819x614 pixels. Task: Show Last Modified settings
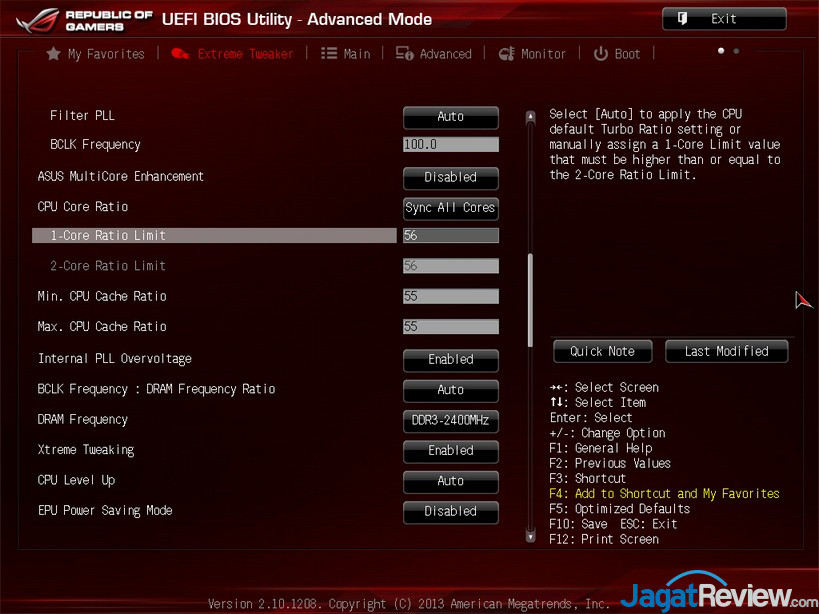[x=727, y=351]
